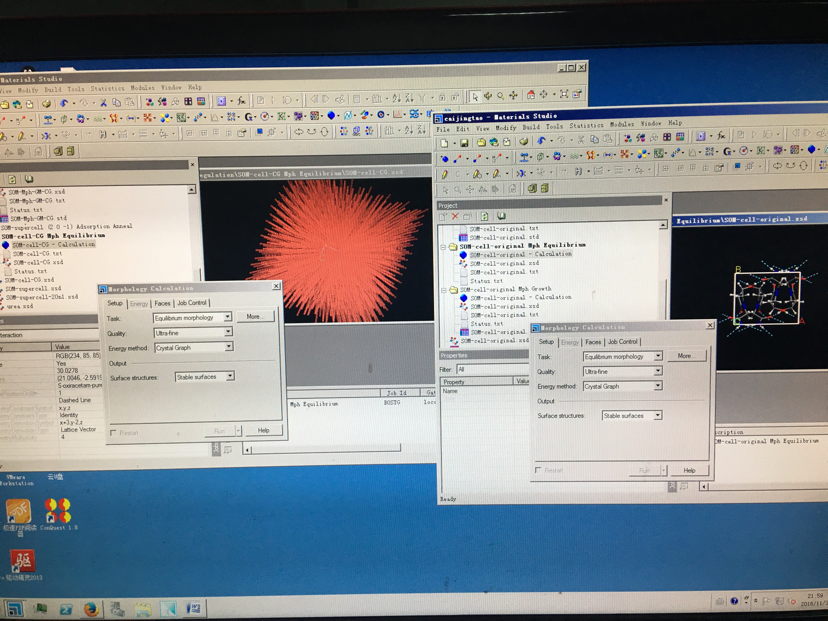Click blue Morphology gem icon in right toolbar
Image resolution: width=828 pixels, height=621 pixels.
(x=811, y=150)
